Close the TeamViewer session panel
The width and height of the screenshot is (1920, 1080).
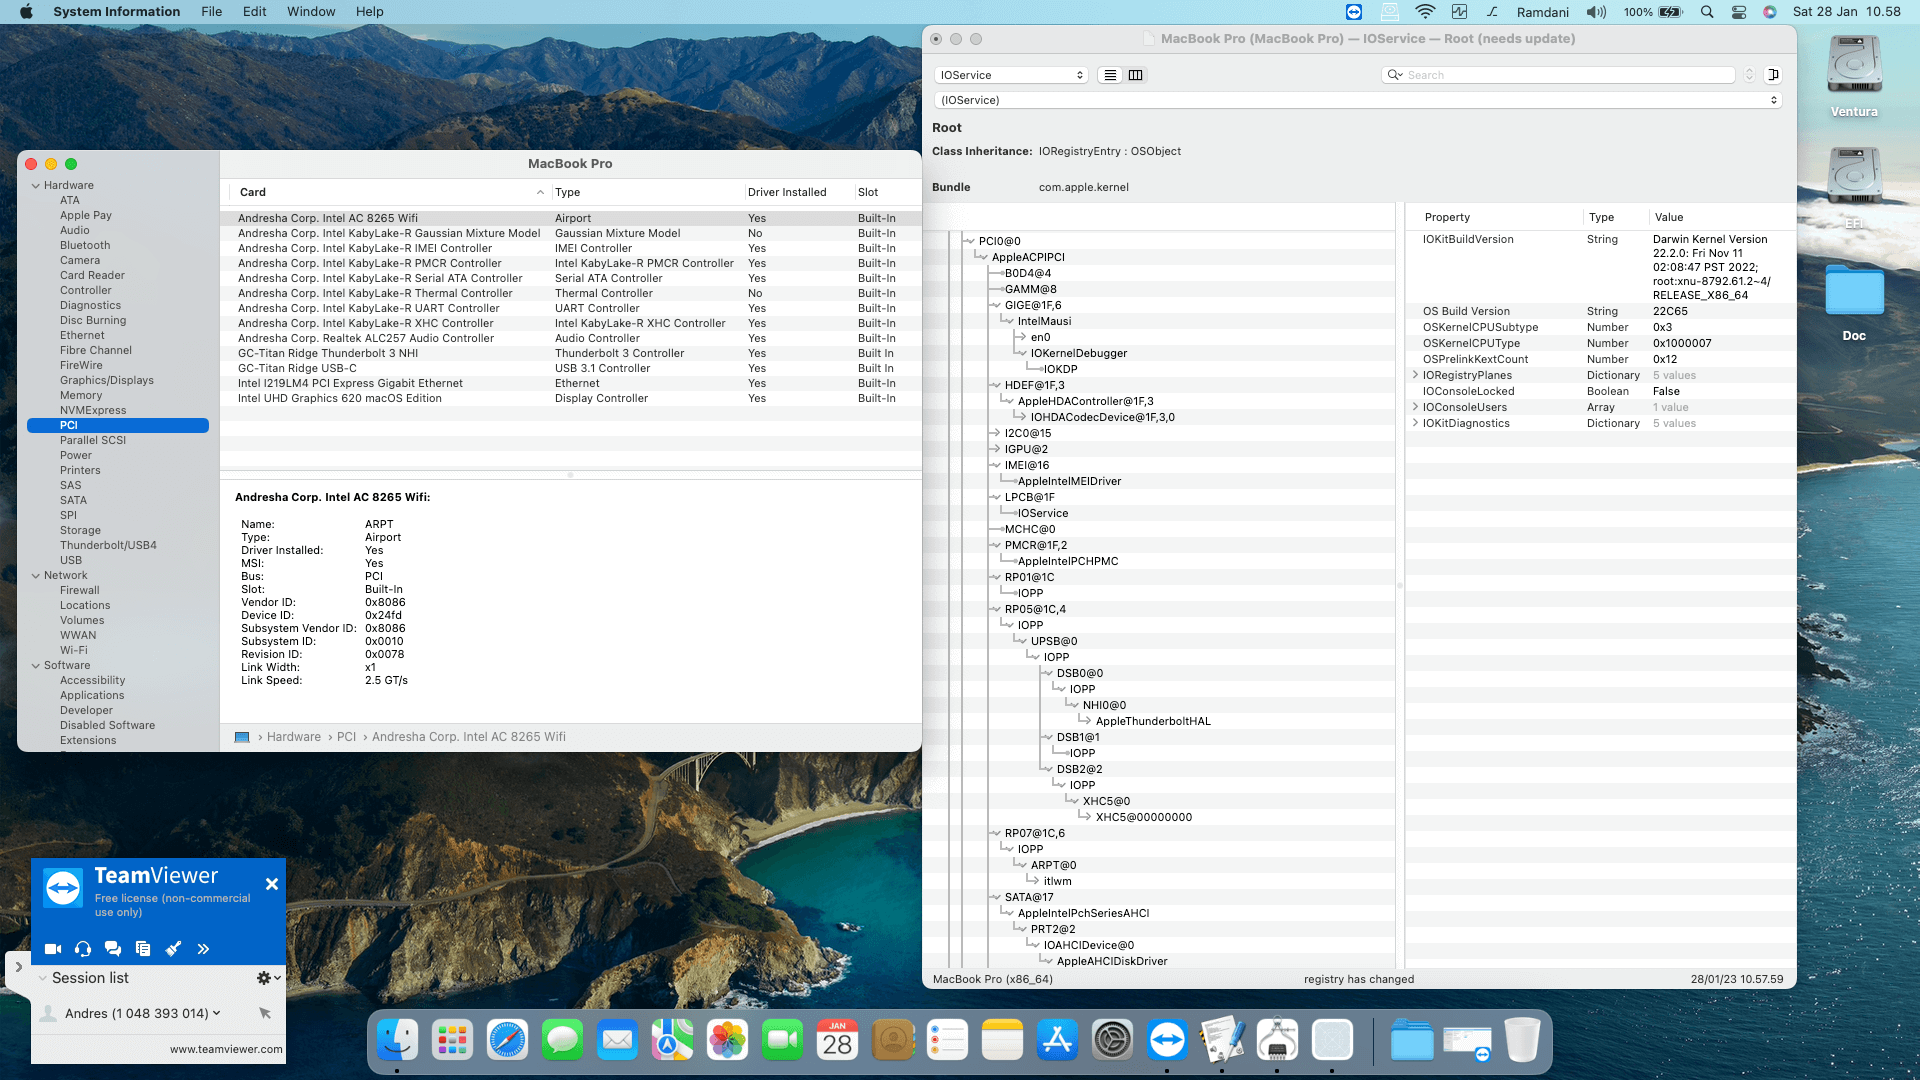coord(272,884)
